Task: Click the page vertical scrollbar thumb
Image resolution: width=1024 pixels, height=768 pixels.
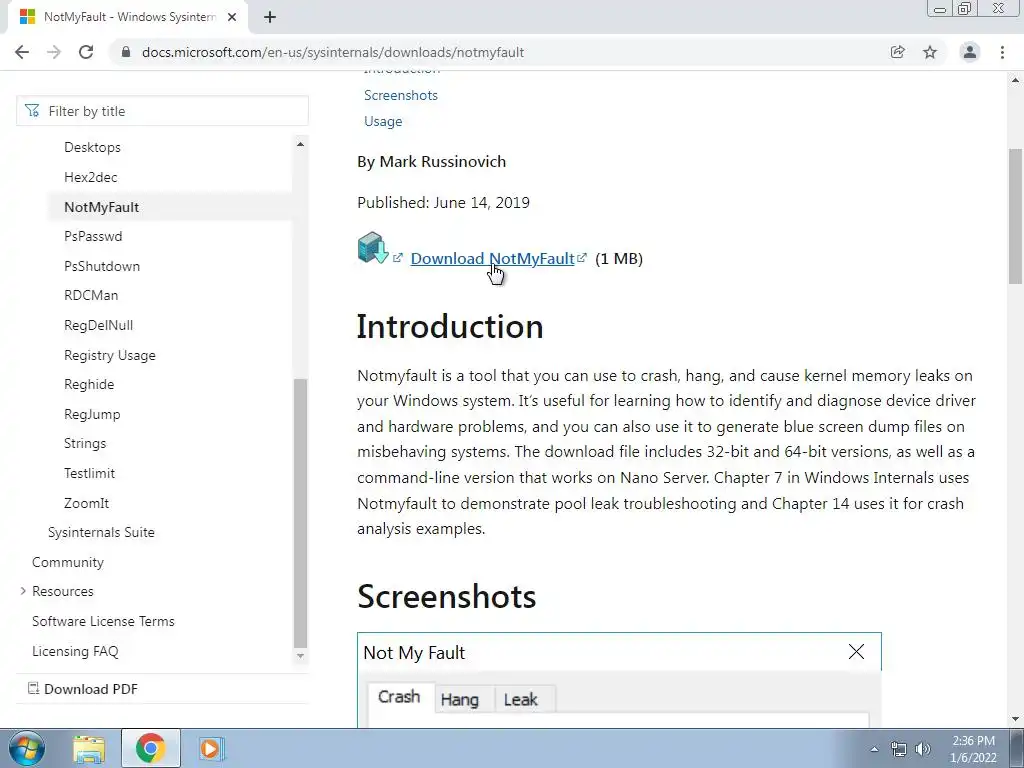Action: pos(1016,216)
